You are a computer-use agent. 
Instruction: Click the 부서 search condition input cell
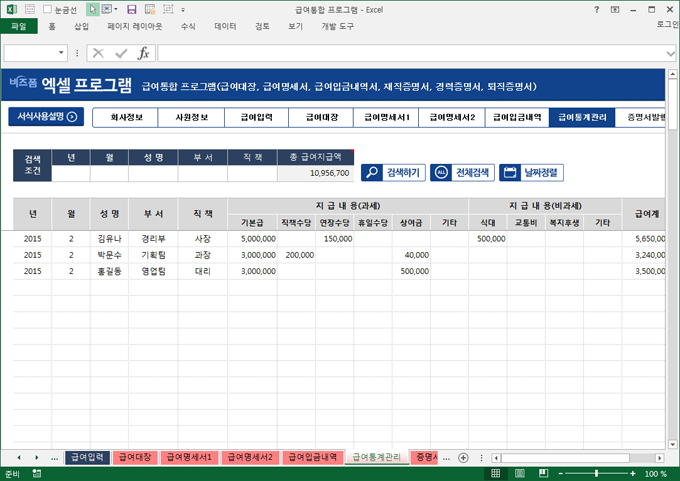(x=202, y=173)
